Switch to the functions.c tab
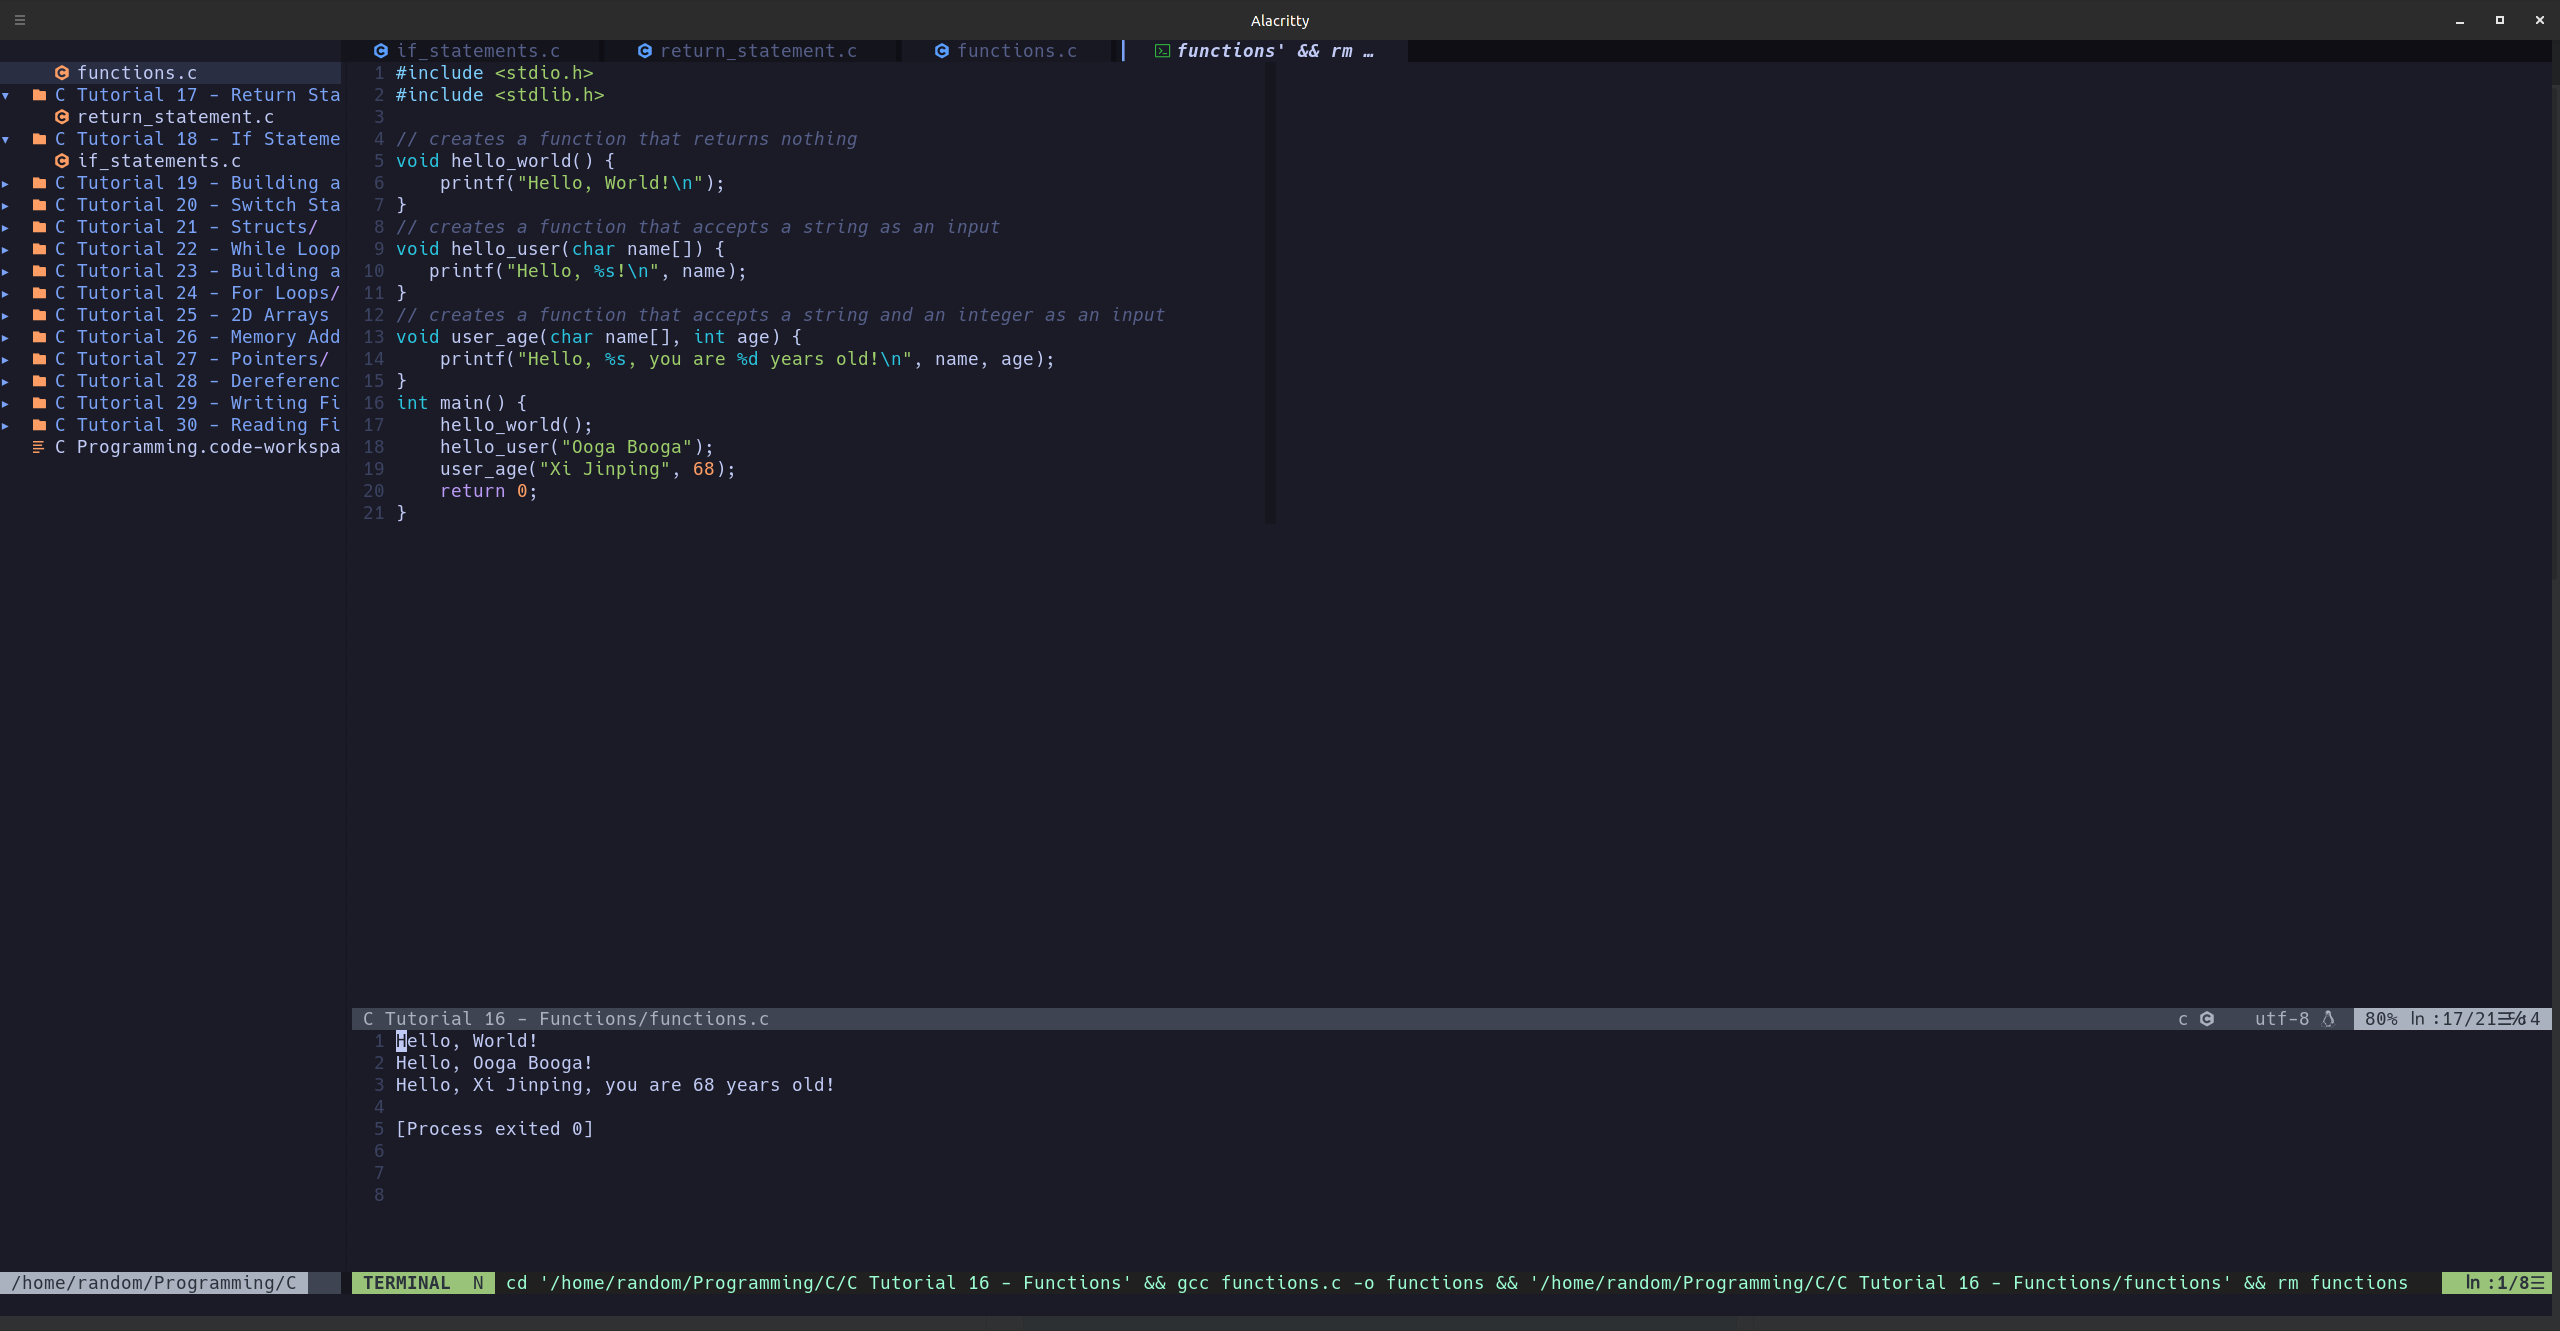The height and width of the screenshot is (1331, 2560). [x=1016, y=51]
